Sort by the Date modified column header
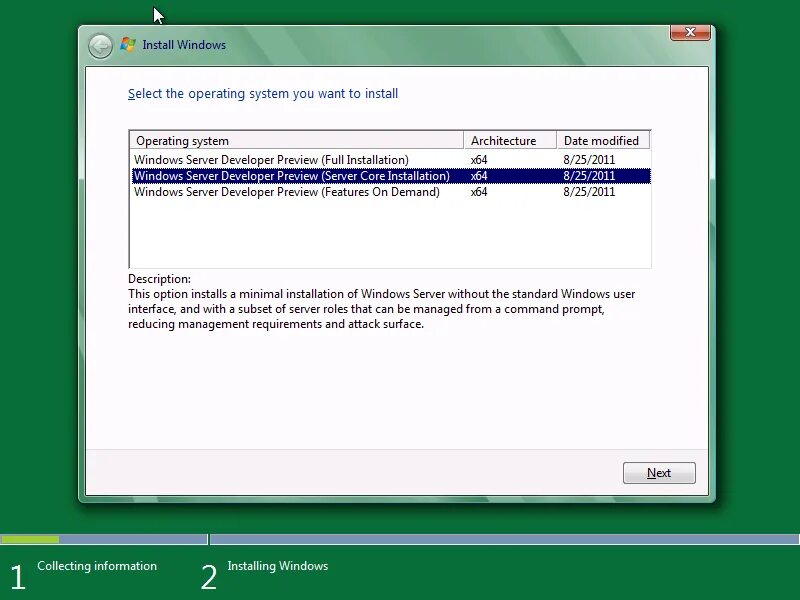 (603, 141)
